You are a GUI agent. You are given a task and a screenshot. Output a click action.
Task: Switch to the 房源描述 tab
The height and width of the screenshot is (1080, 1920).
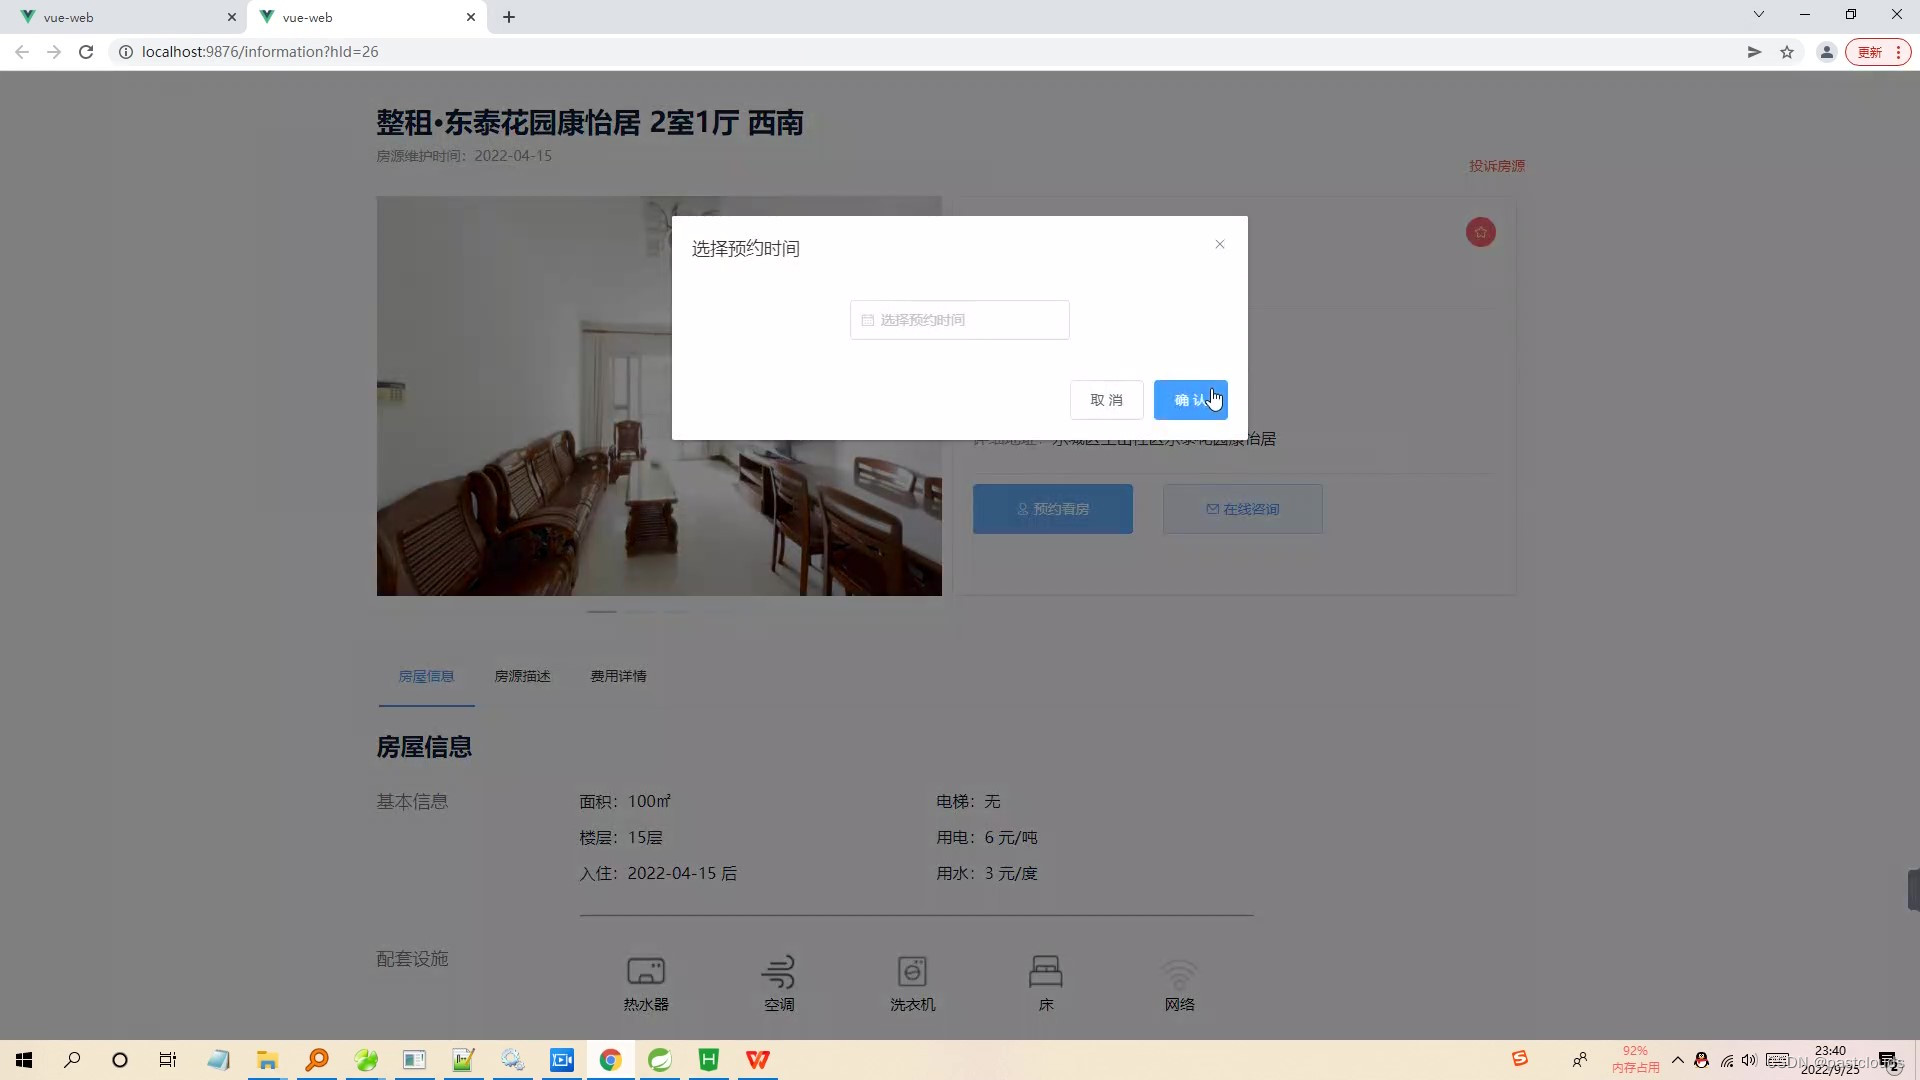(x=523, y=676)
